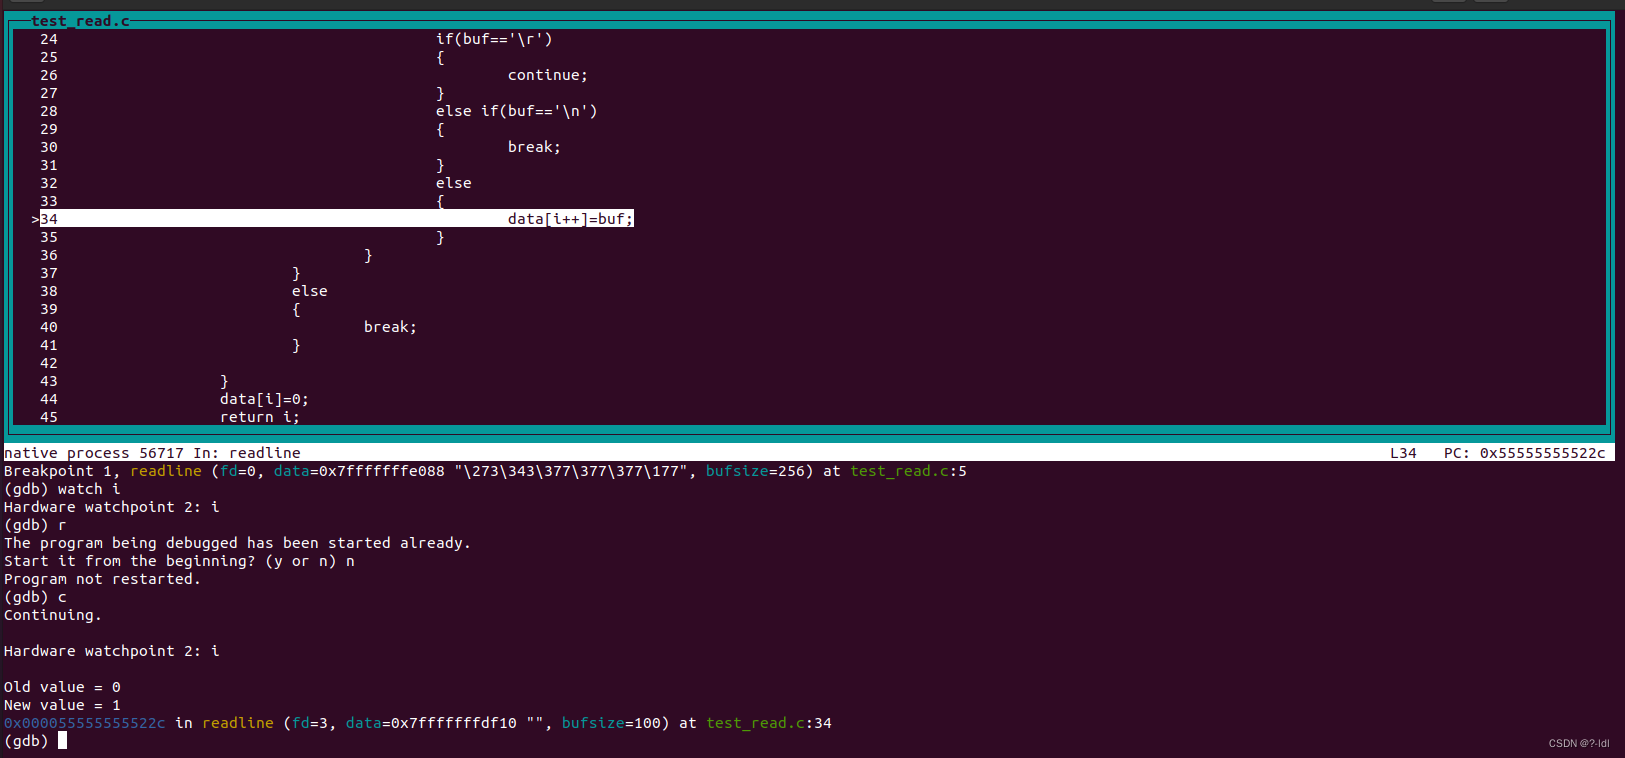Click first "Hardware watchpoint 2: i" message

112,507
